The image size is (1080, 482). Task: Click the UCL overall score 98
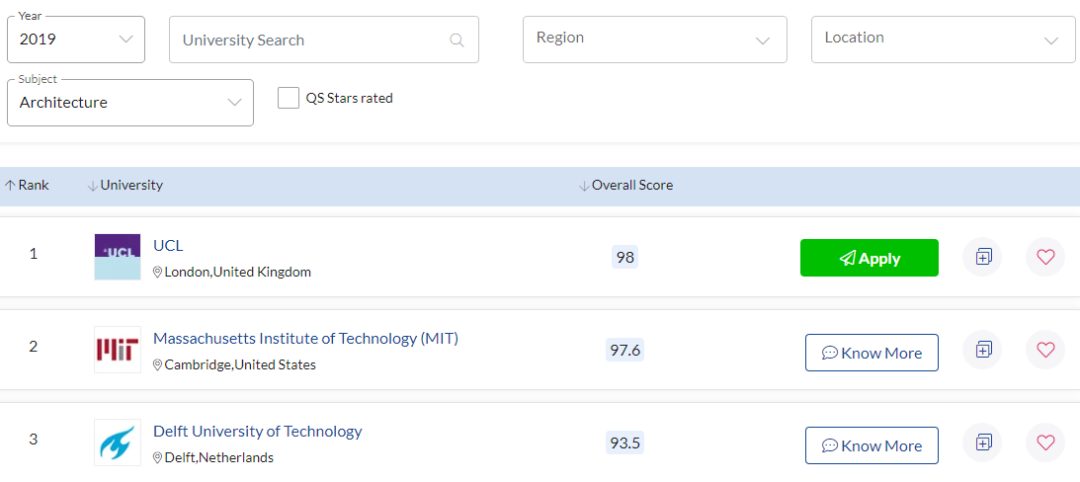625,258
